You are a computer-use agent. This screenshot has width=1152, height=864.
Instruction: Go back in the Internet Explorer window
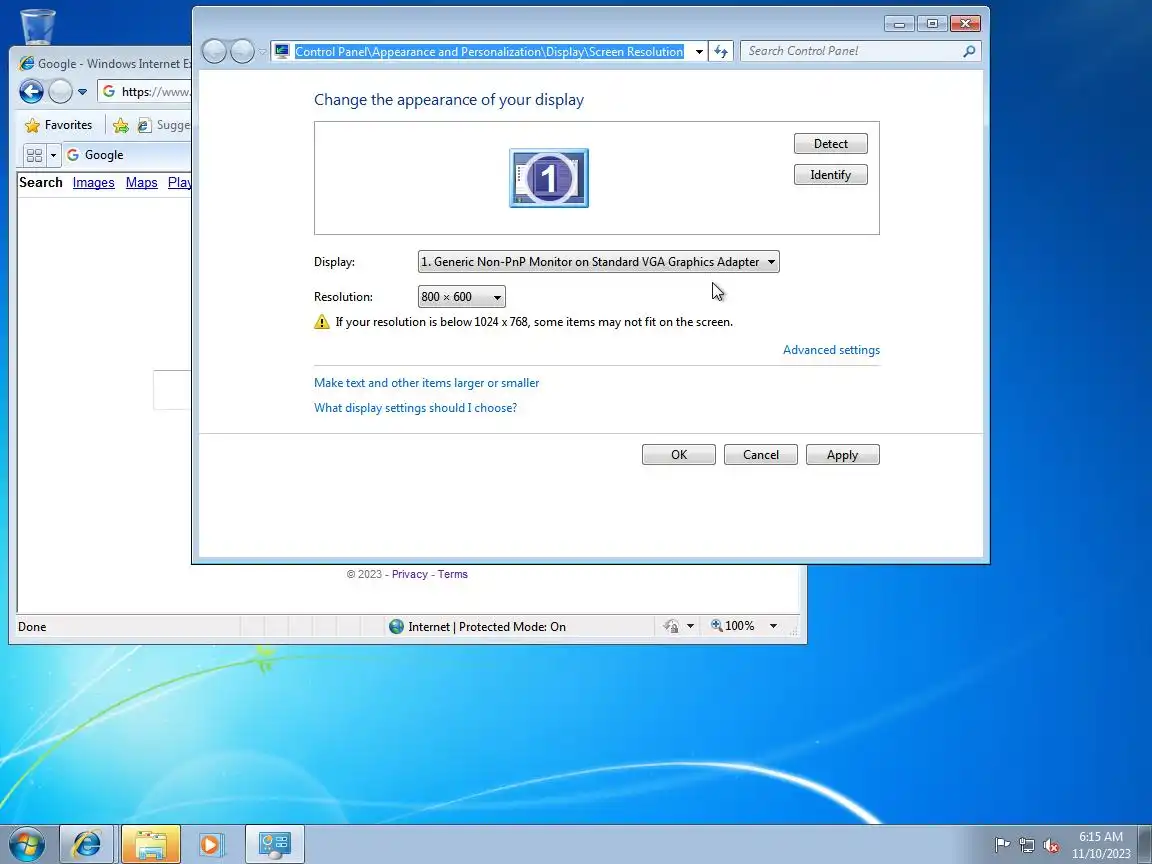click(x=31, y=92)
